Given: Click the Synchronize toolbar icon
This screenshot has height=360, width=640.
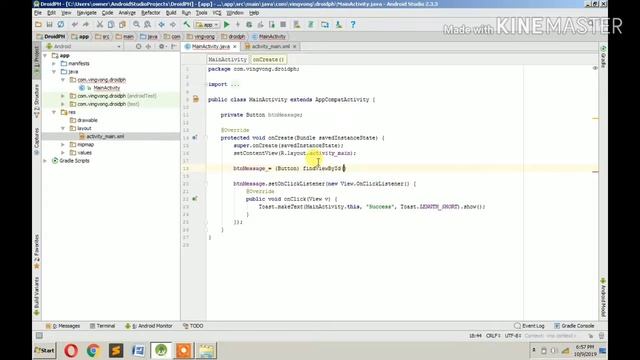Looking at the screenshot, I should 60,25.
